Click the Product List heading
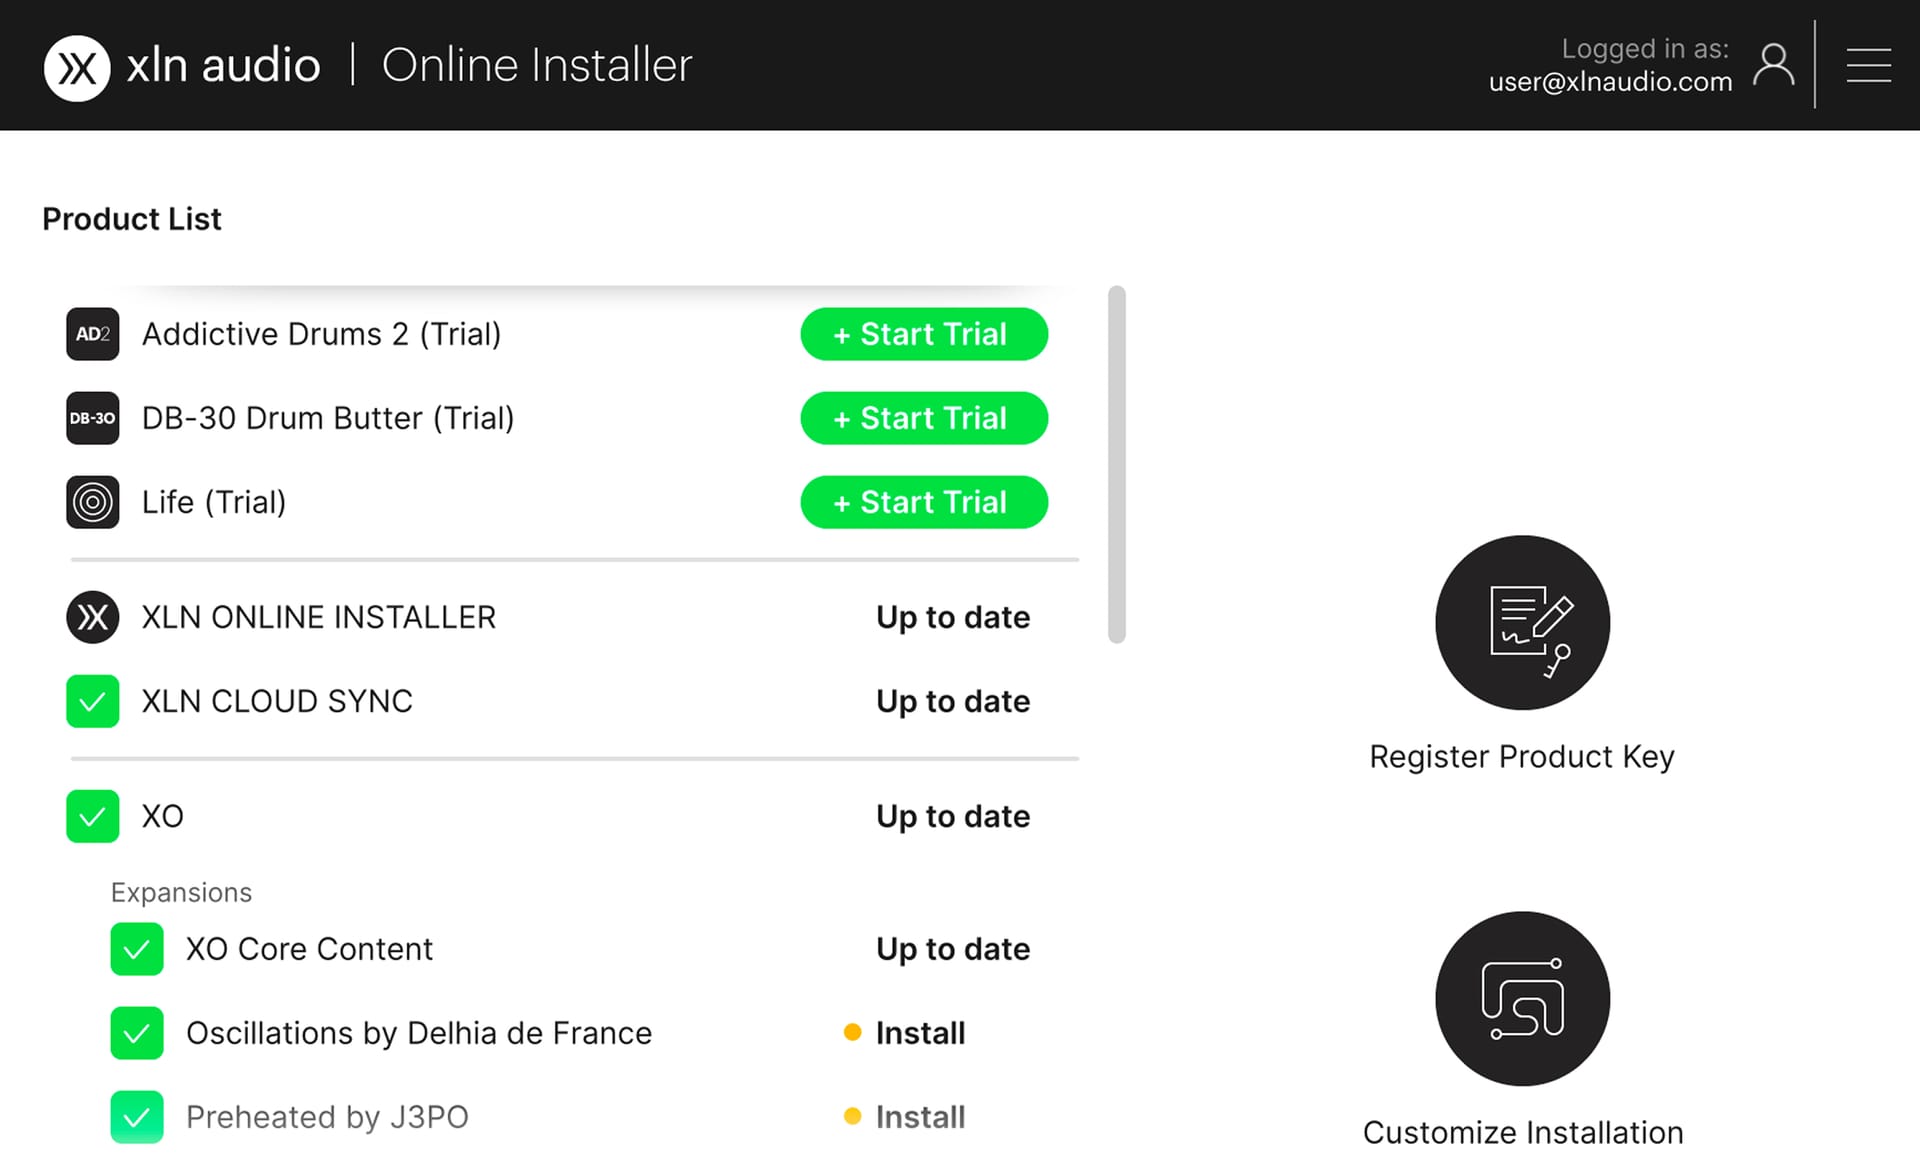 click(x=132, y=219)
